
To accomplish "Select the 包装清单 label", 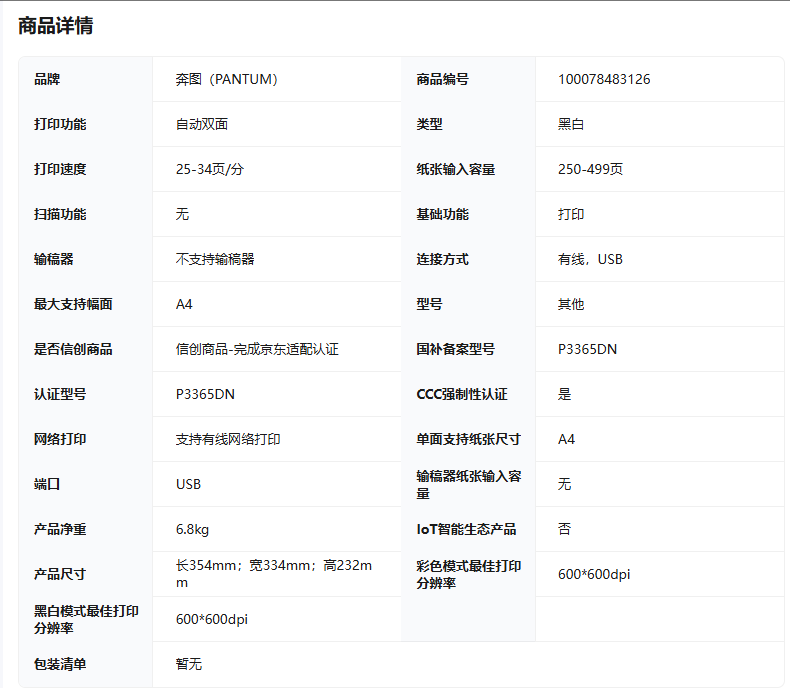I will point(60,664).
